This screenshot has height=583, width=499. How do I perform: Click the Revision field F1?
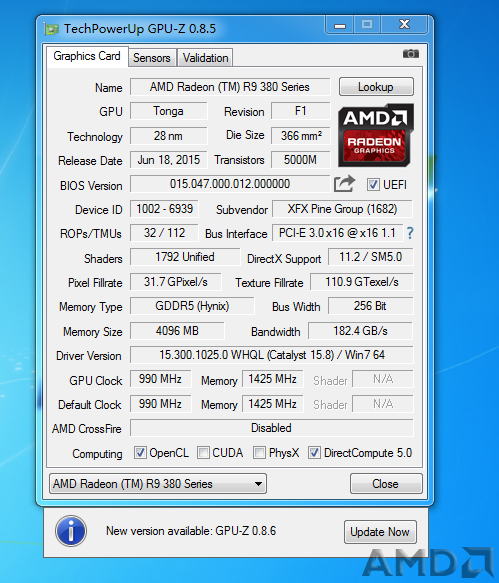click(300, 111)
